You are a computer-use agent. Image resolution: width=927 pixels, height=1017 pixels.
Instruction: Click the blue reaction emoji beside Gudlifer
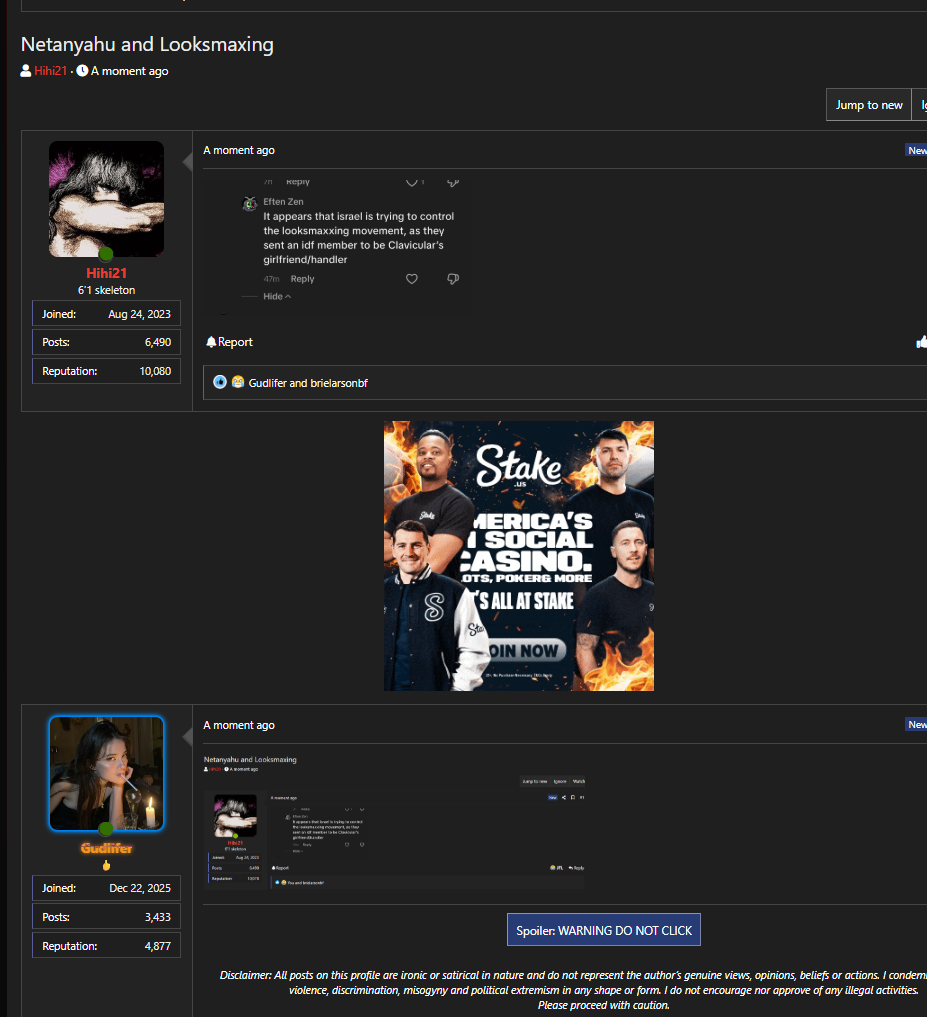220,382
